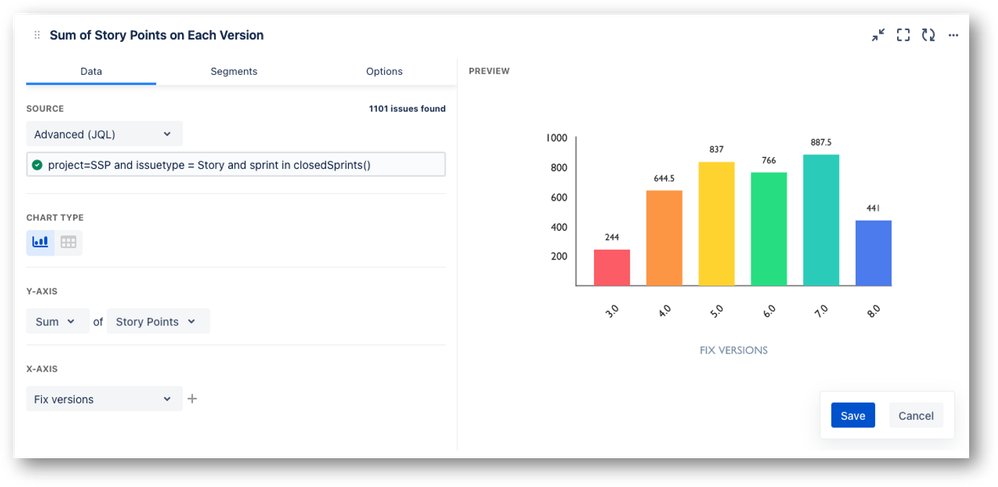Click the Y-AXIS section label
This screenshot has height=487, width=998.
(42, 292)
